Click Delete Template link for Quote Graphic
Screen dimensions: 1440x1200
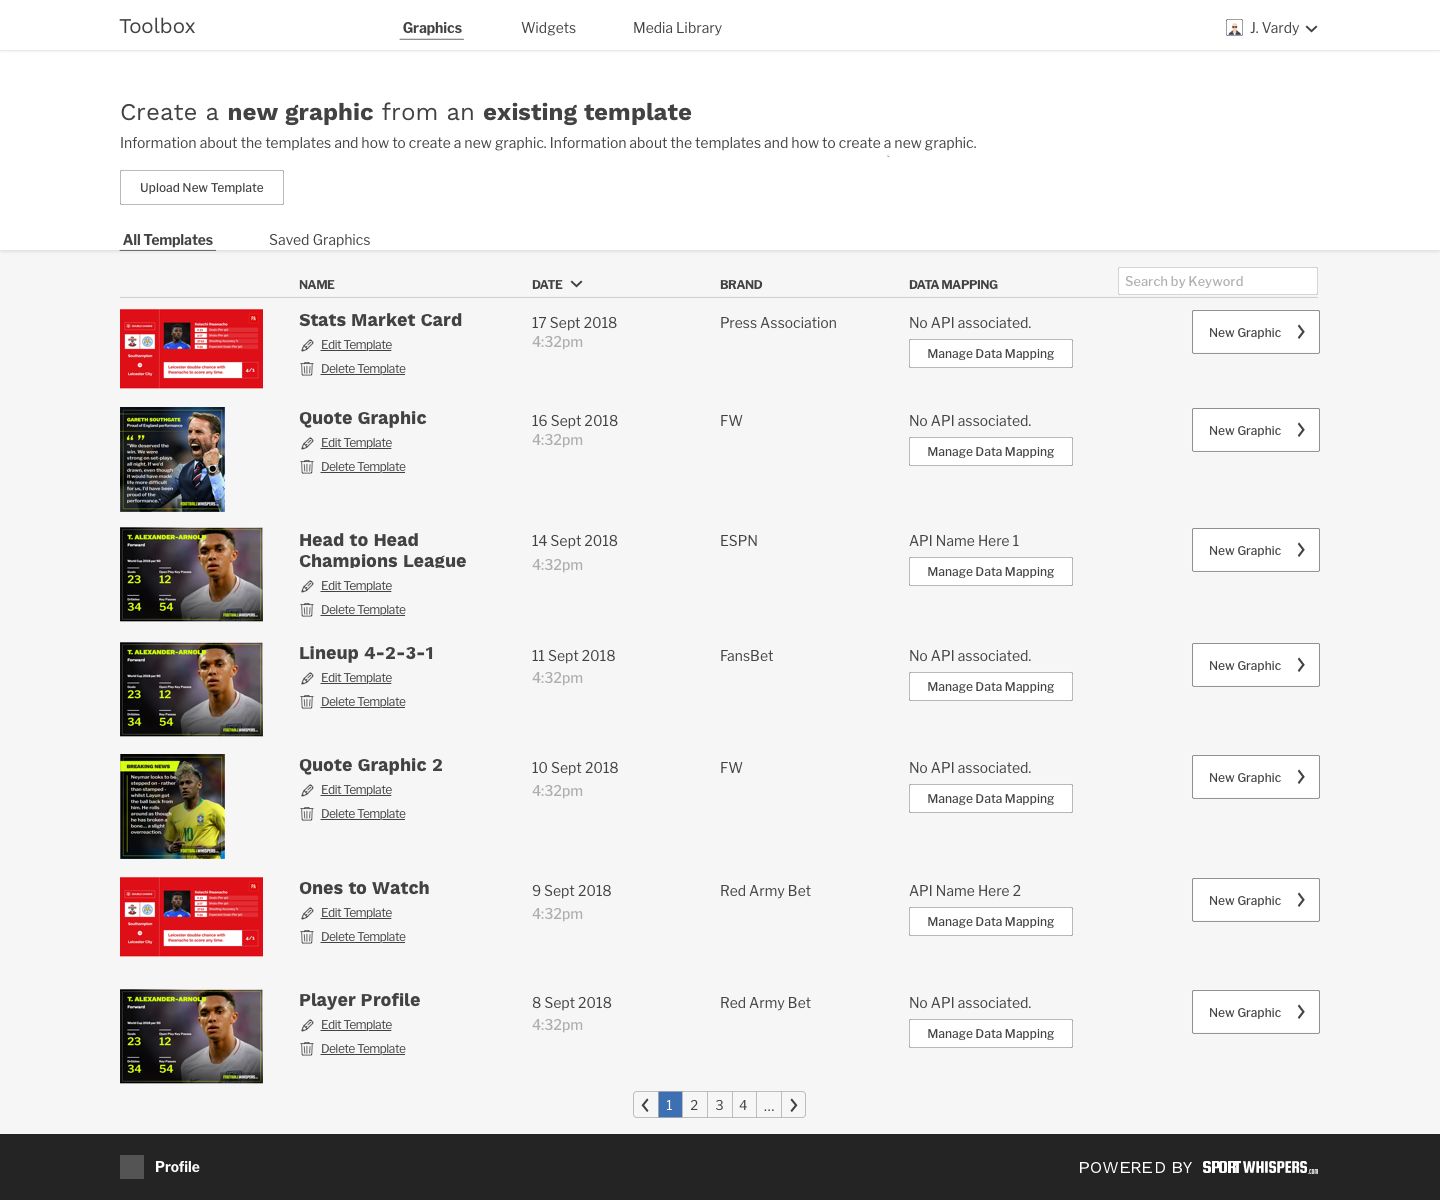(363, 467)
